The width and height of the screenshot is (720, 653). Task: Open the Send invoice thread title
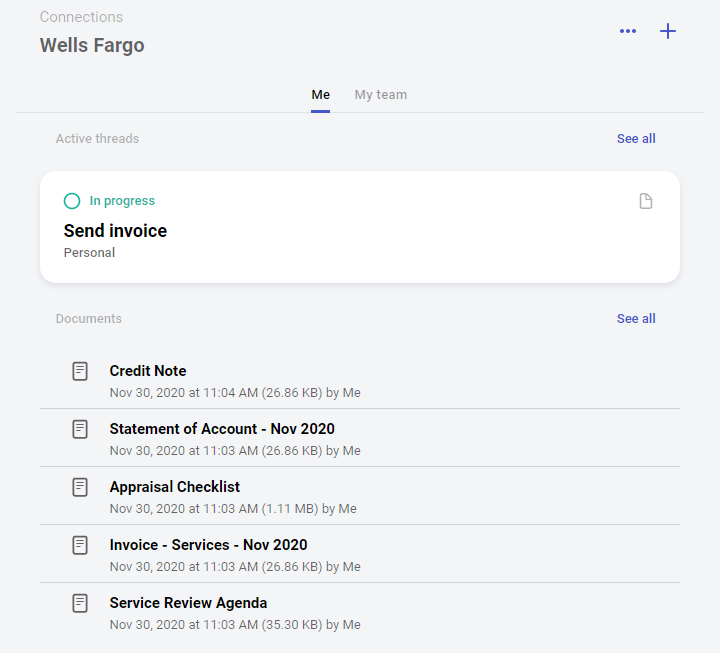pos(115,231)
